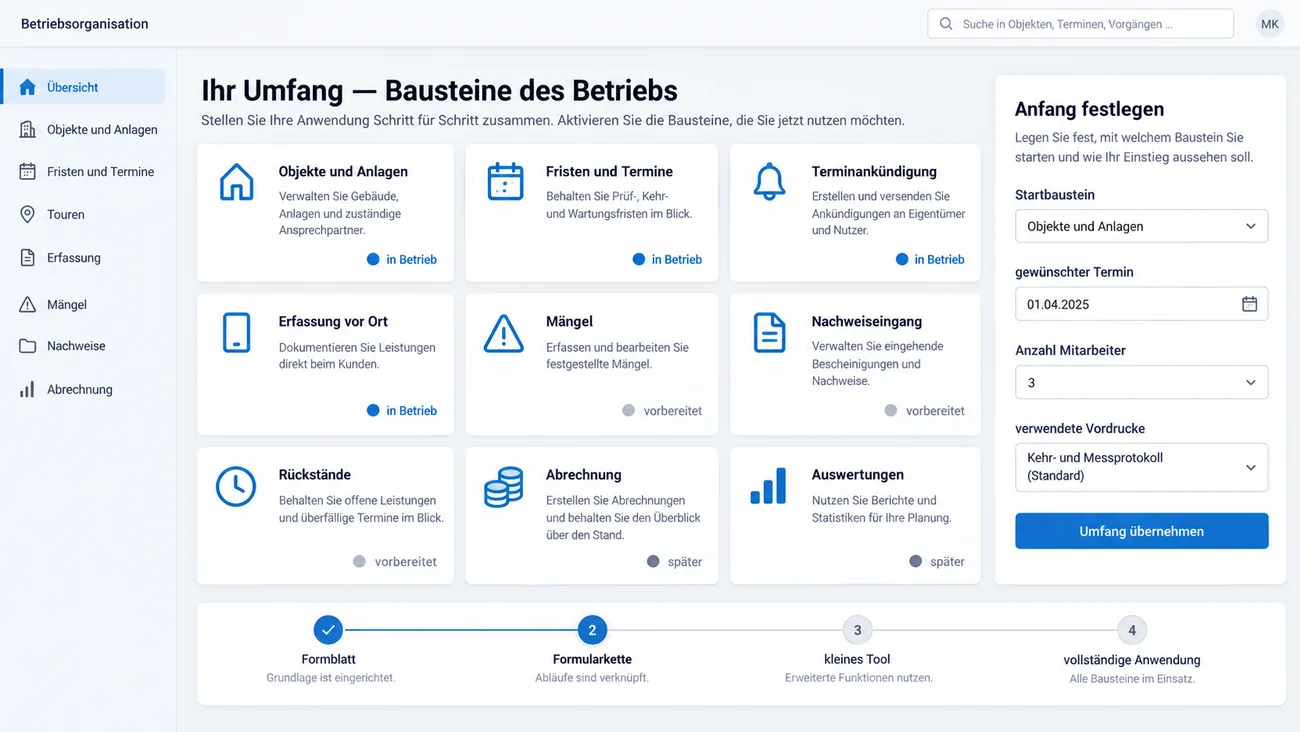Click the folder icon beside Nachweise

[x=28, y=346]
